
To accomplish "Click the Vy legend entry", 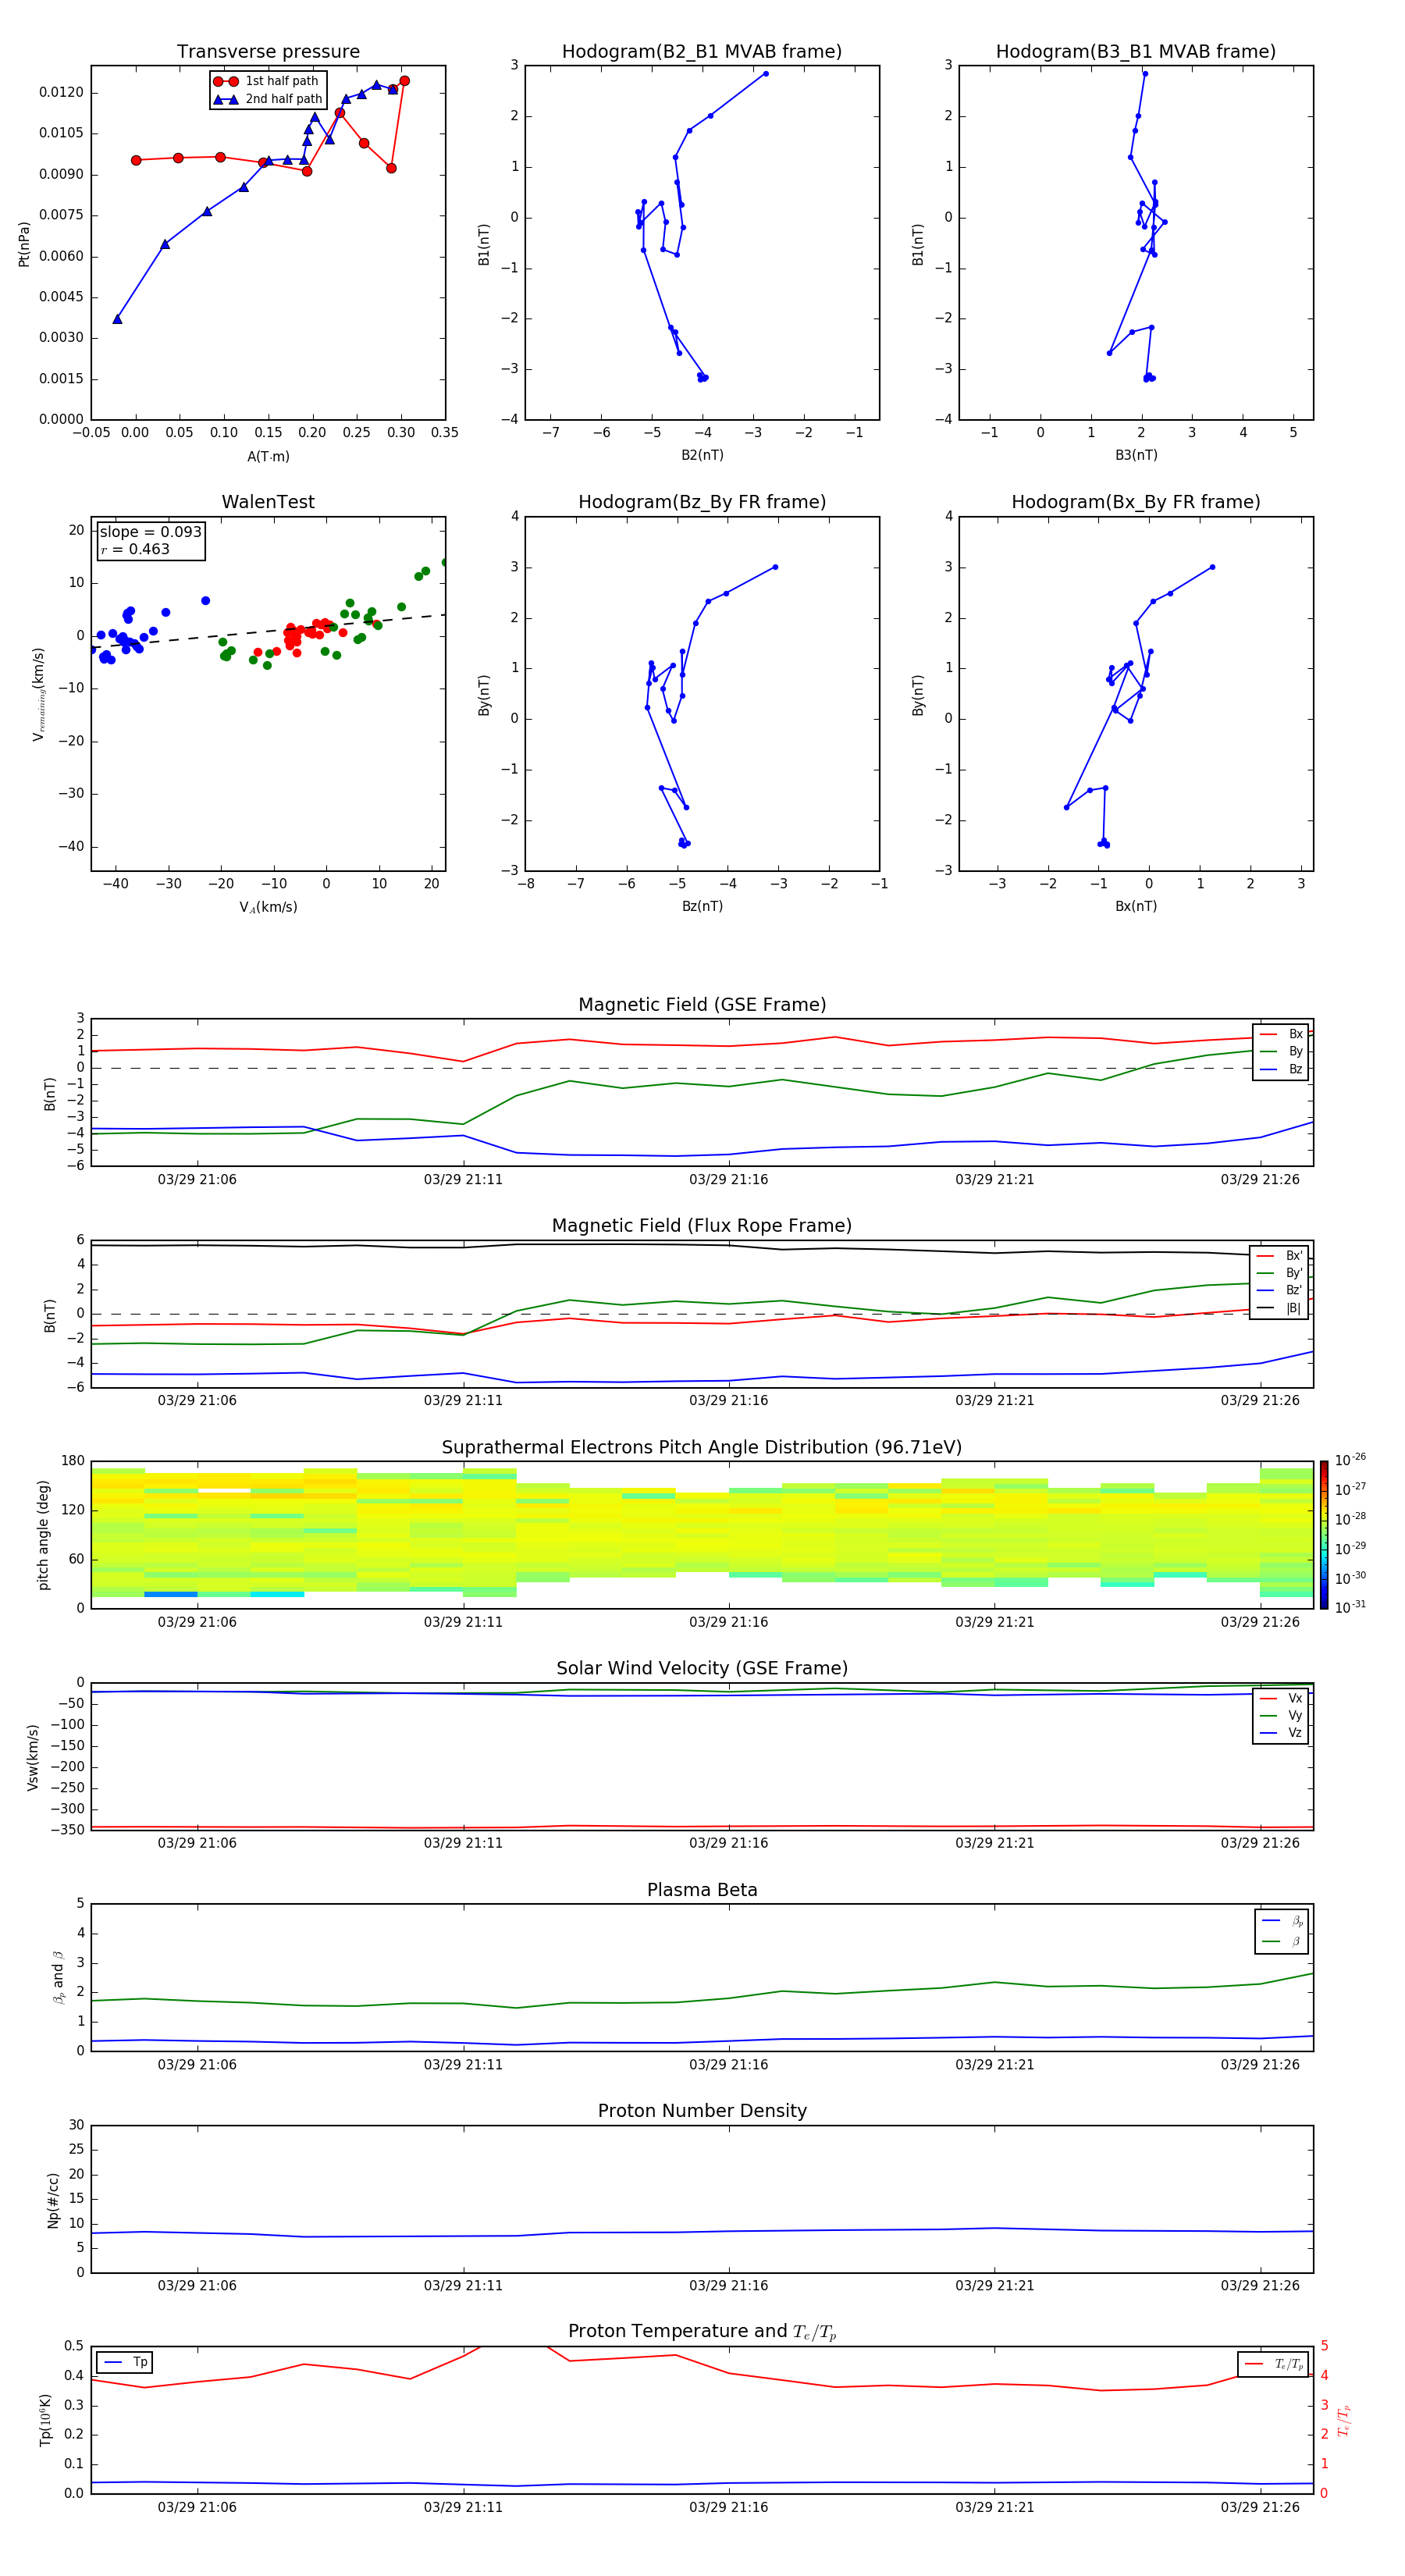I will click(x=1280, y=1715).
